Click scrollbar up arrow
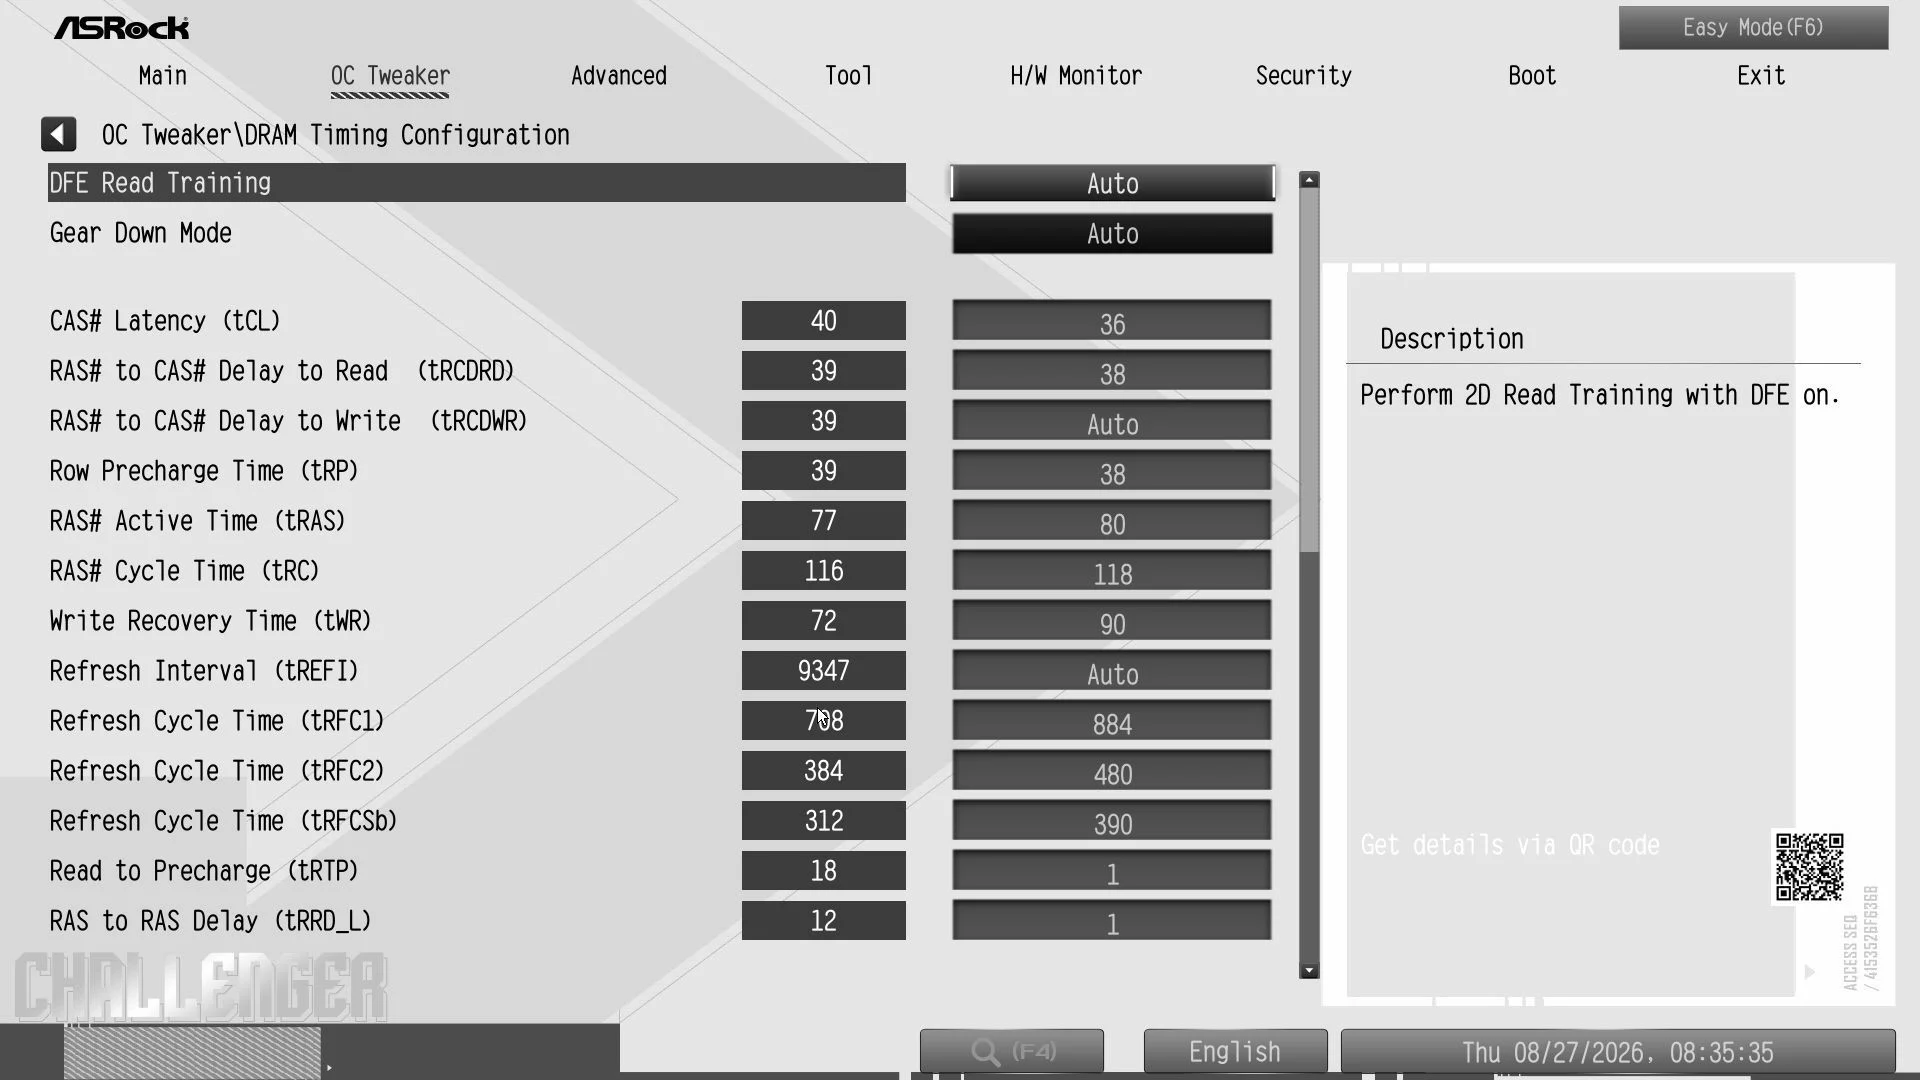Viewport: 1920px width, 1080px height. (1309, 180)
